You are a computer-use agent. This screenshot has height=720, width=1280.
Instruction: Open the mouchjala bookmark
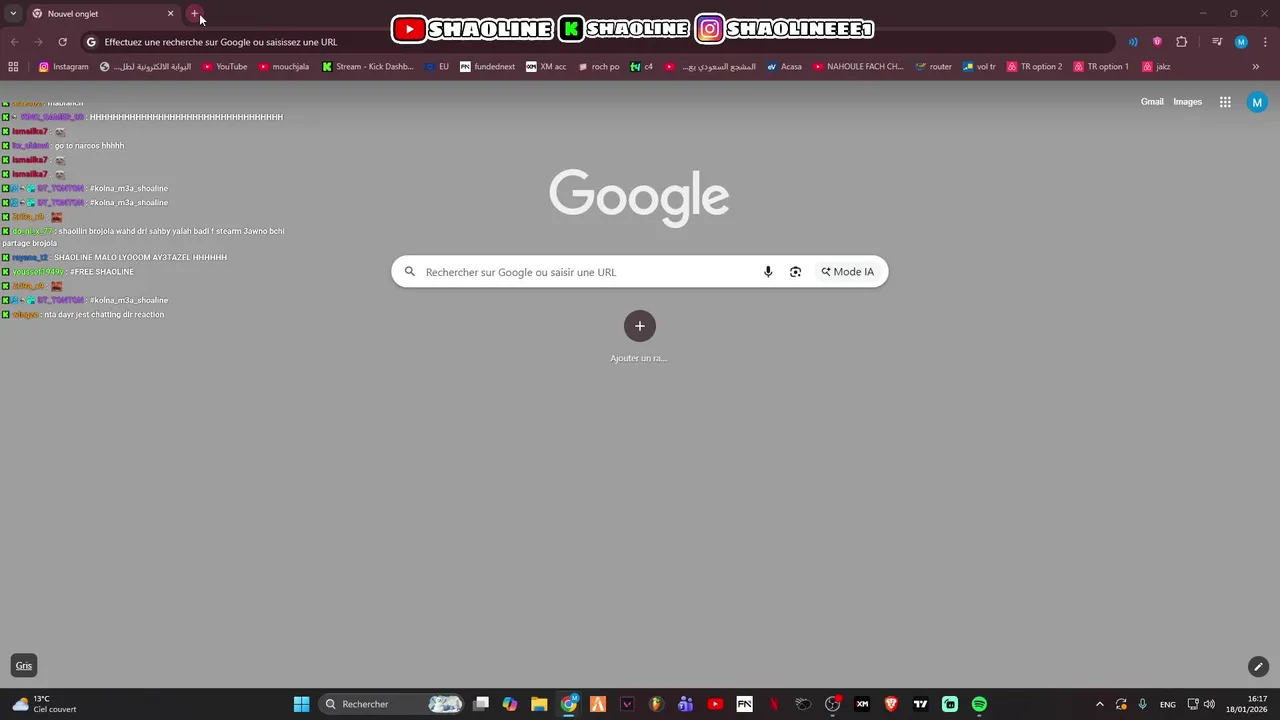tap(283, 67)
